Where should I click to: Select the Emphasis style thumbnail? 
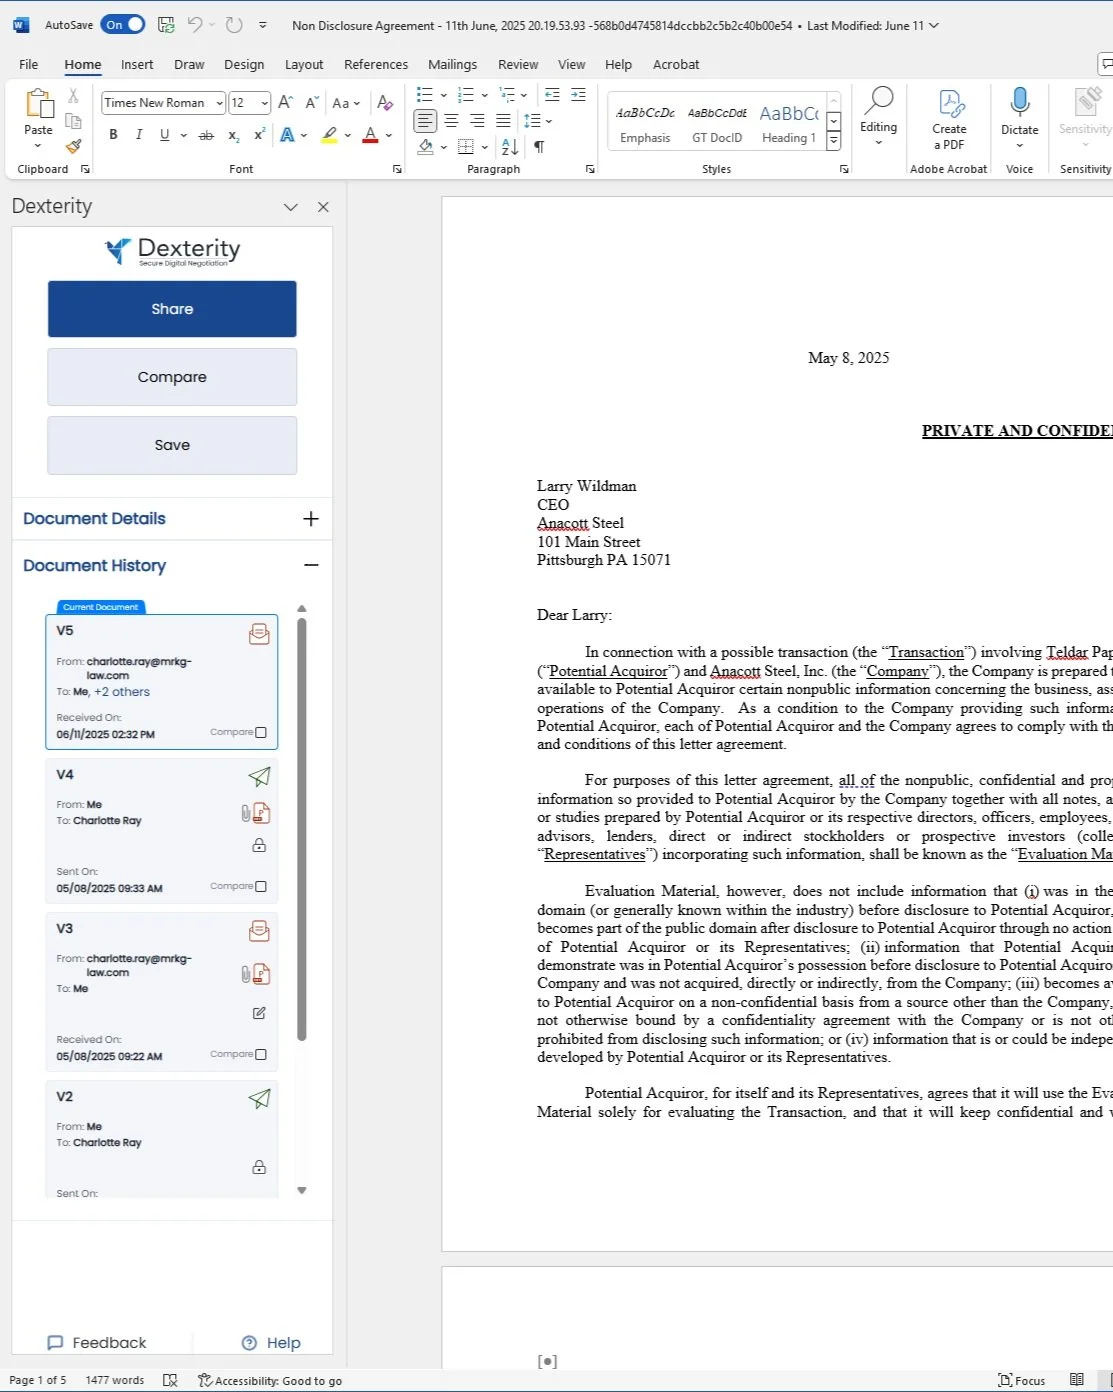(x=645, y=124)
